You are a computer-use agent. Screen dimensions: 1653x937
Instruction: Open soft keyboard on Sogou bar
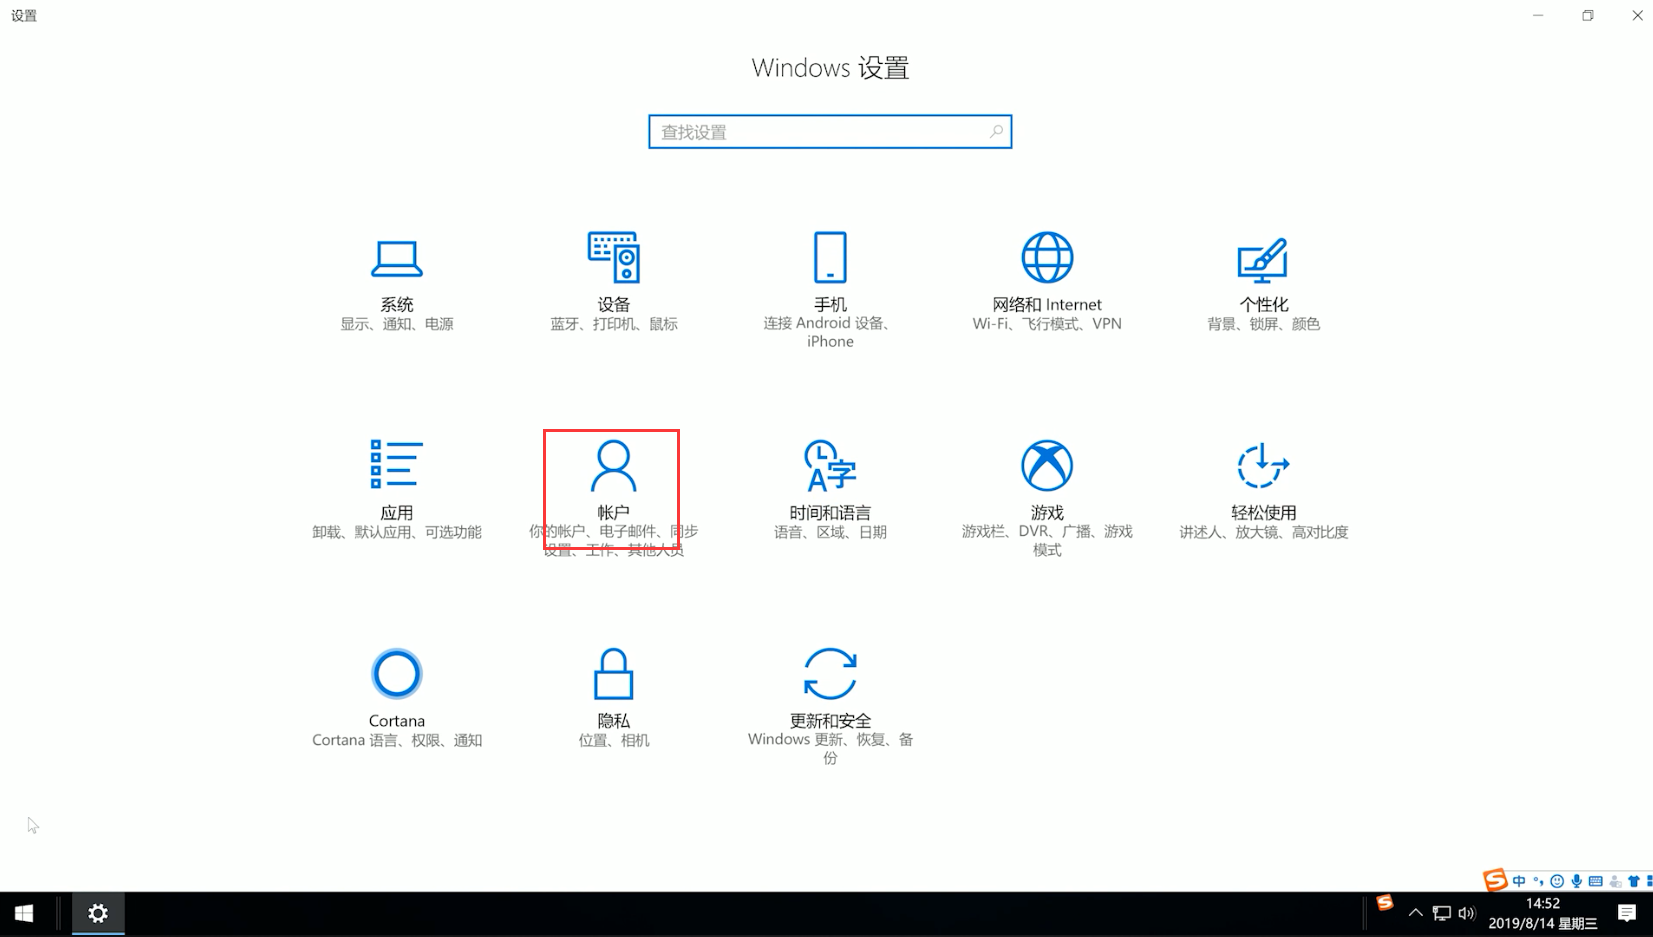(1595, 881)
